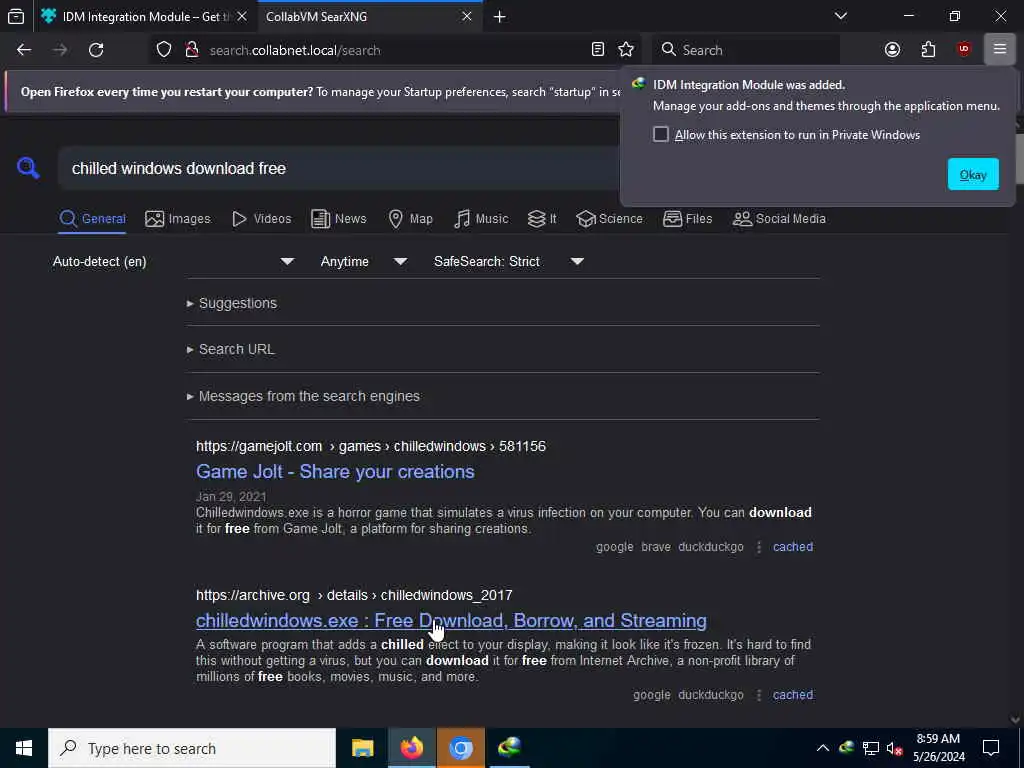Image resolution: width=1024 pixels, height=768 pixels.
Task: Click the SearXNG magnifier logo
Action: 28,168
